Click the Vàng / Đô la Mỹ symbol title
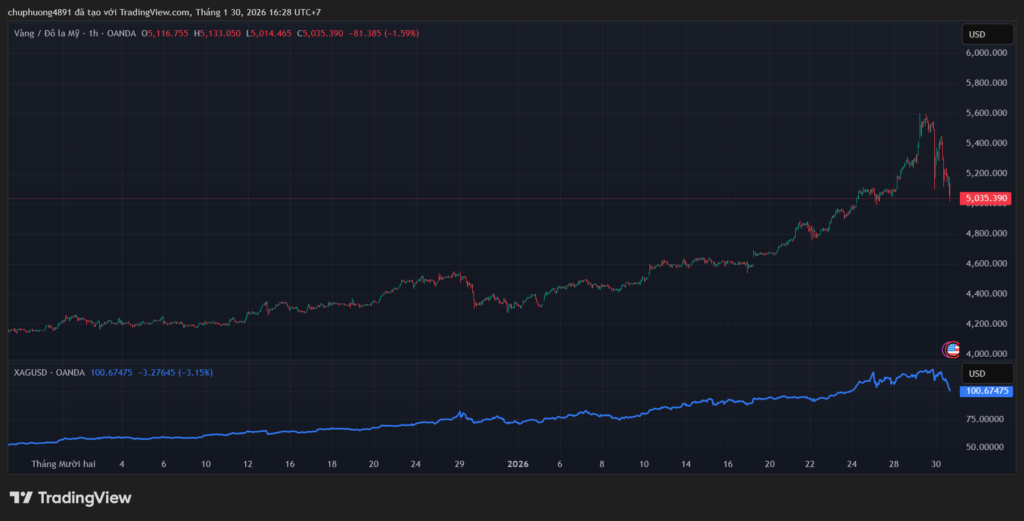 click(x=48, y=33)
